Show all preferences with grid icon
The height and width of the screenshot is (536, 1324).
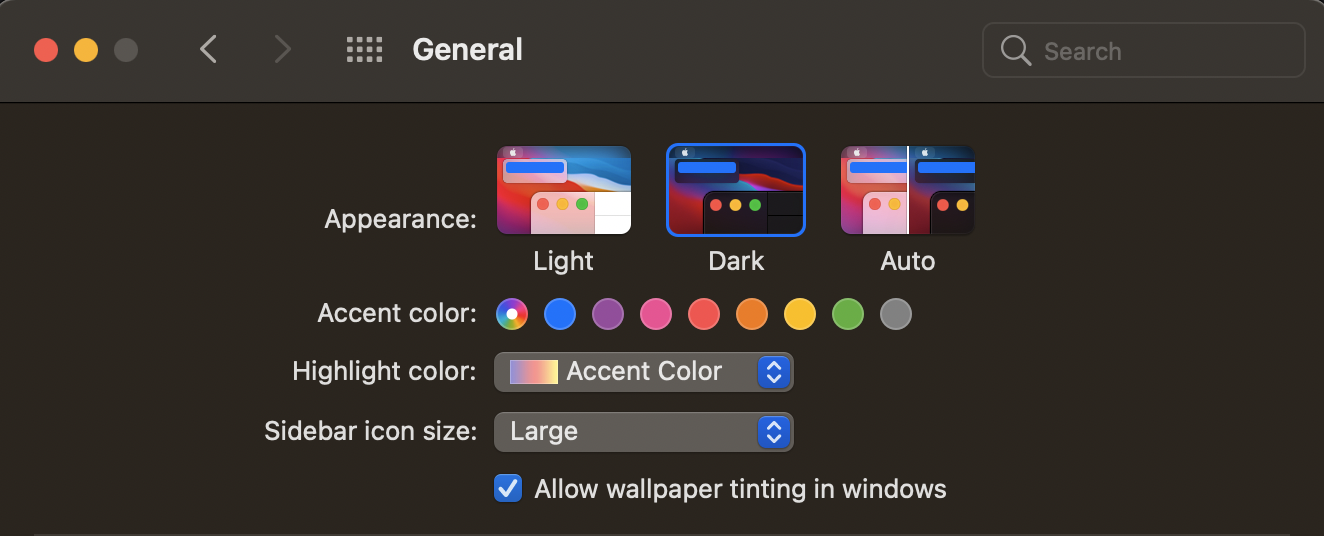(364, 50)
